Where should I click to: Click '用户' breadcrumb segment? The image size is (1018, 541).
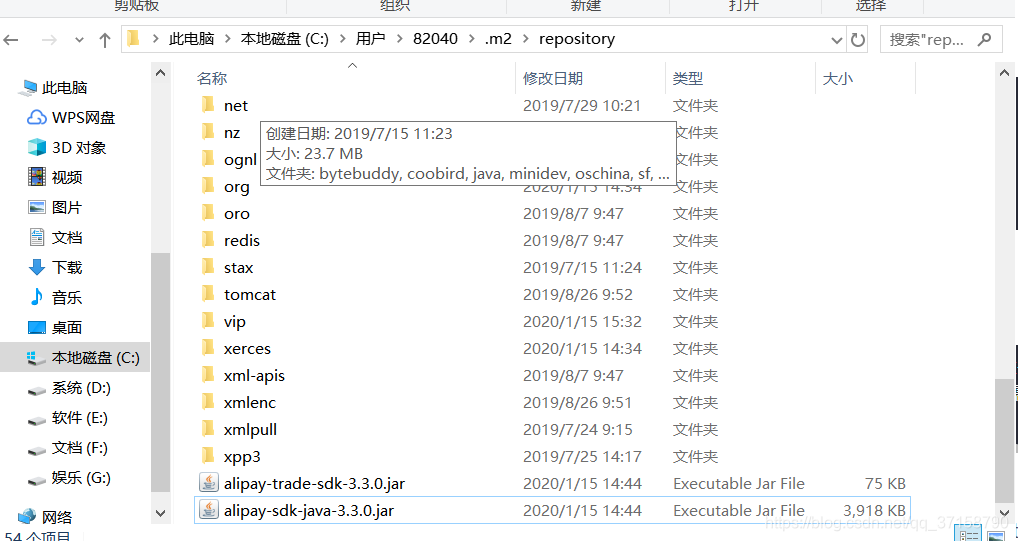370,39
